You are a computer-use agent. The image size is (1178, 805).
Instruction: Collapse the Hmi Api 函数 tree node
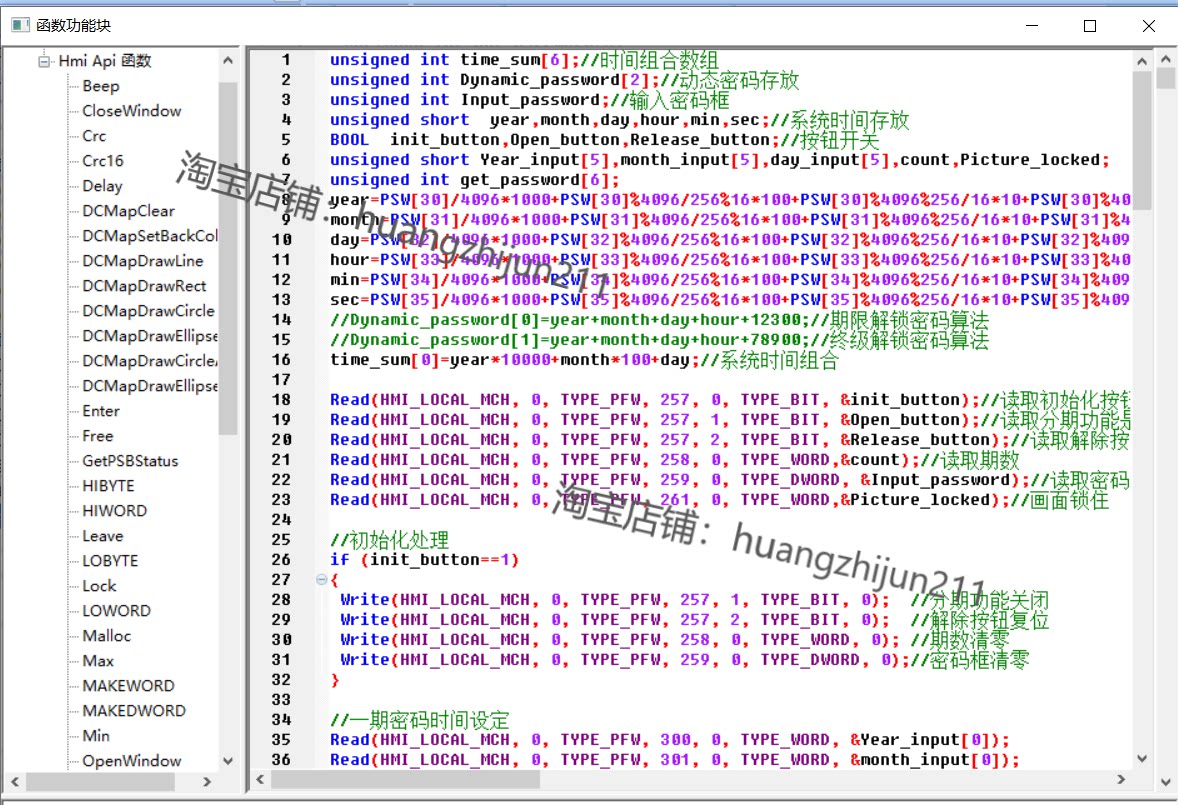[x=44, y=61]
